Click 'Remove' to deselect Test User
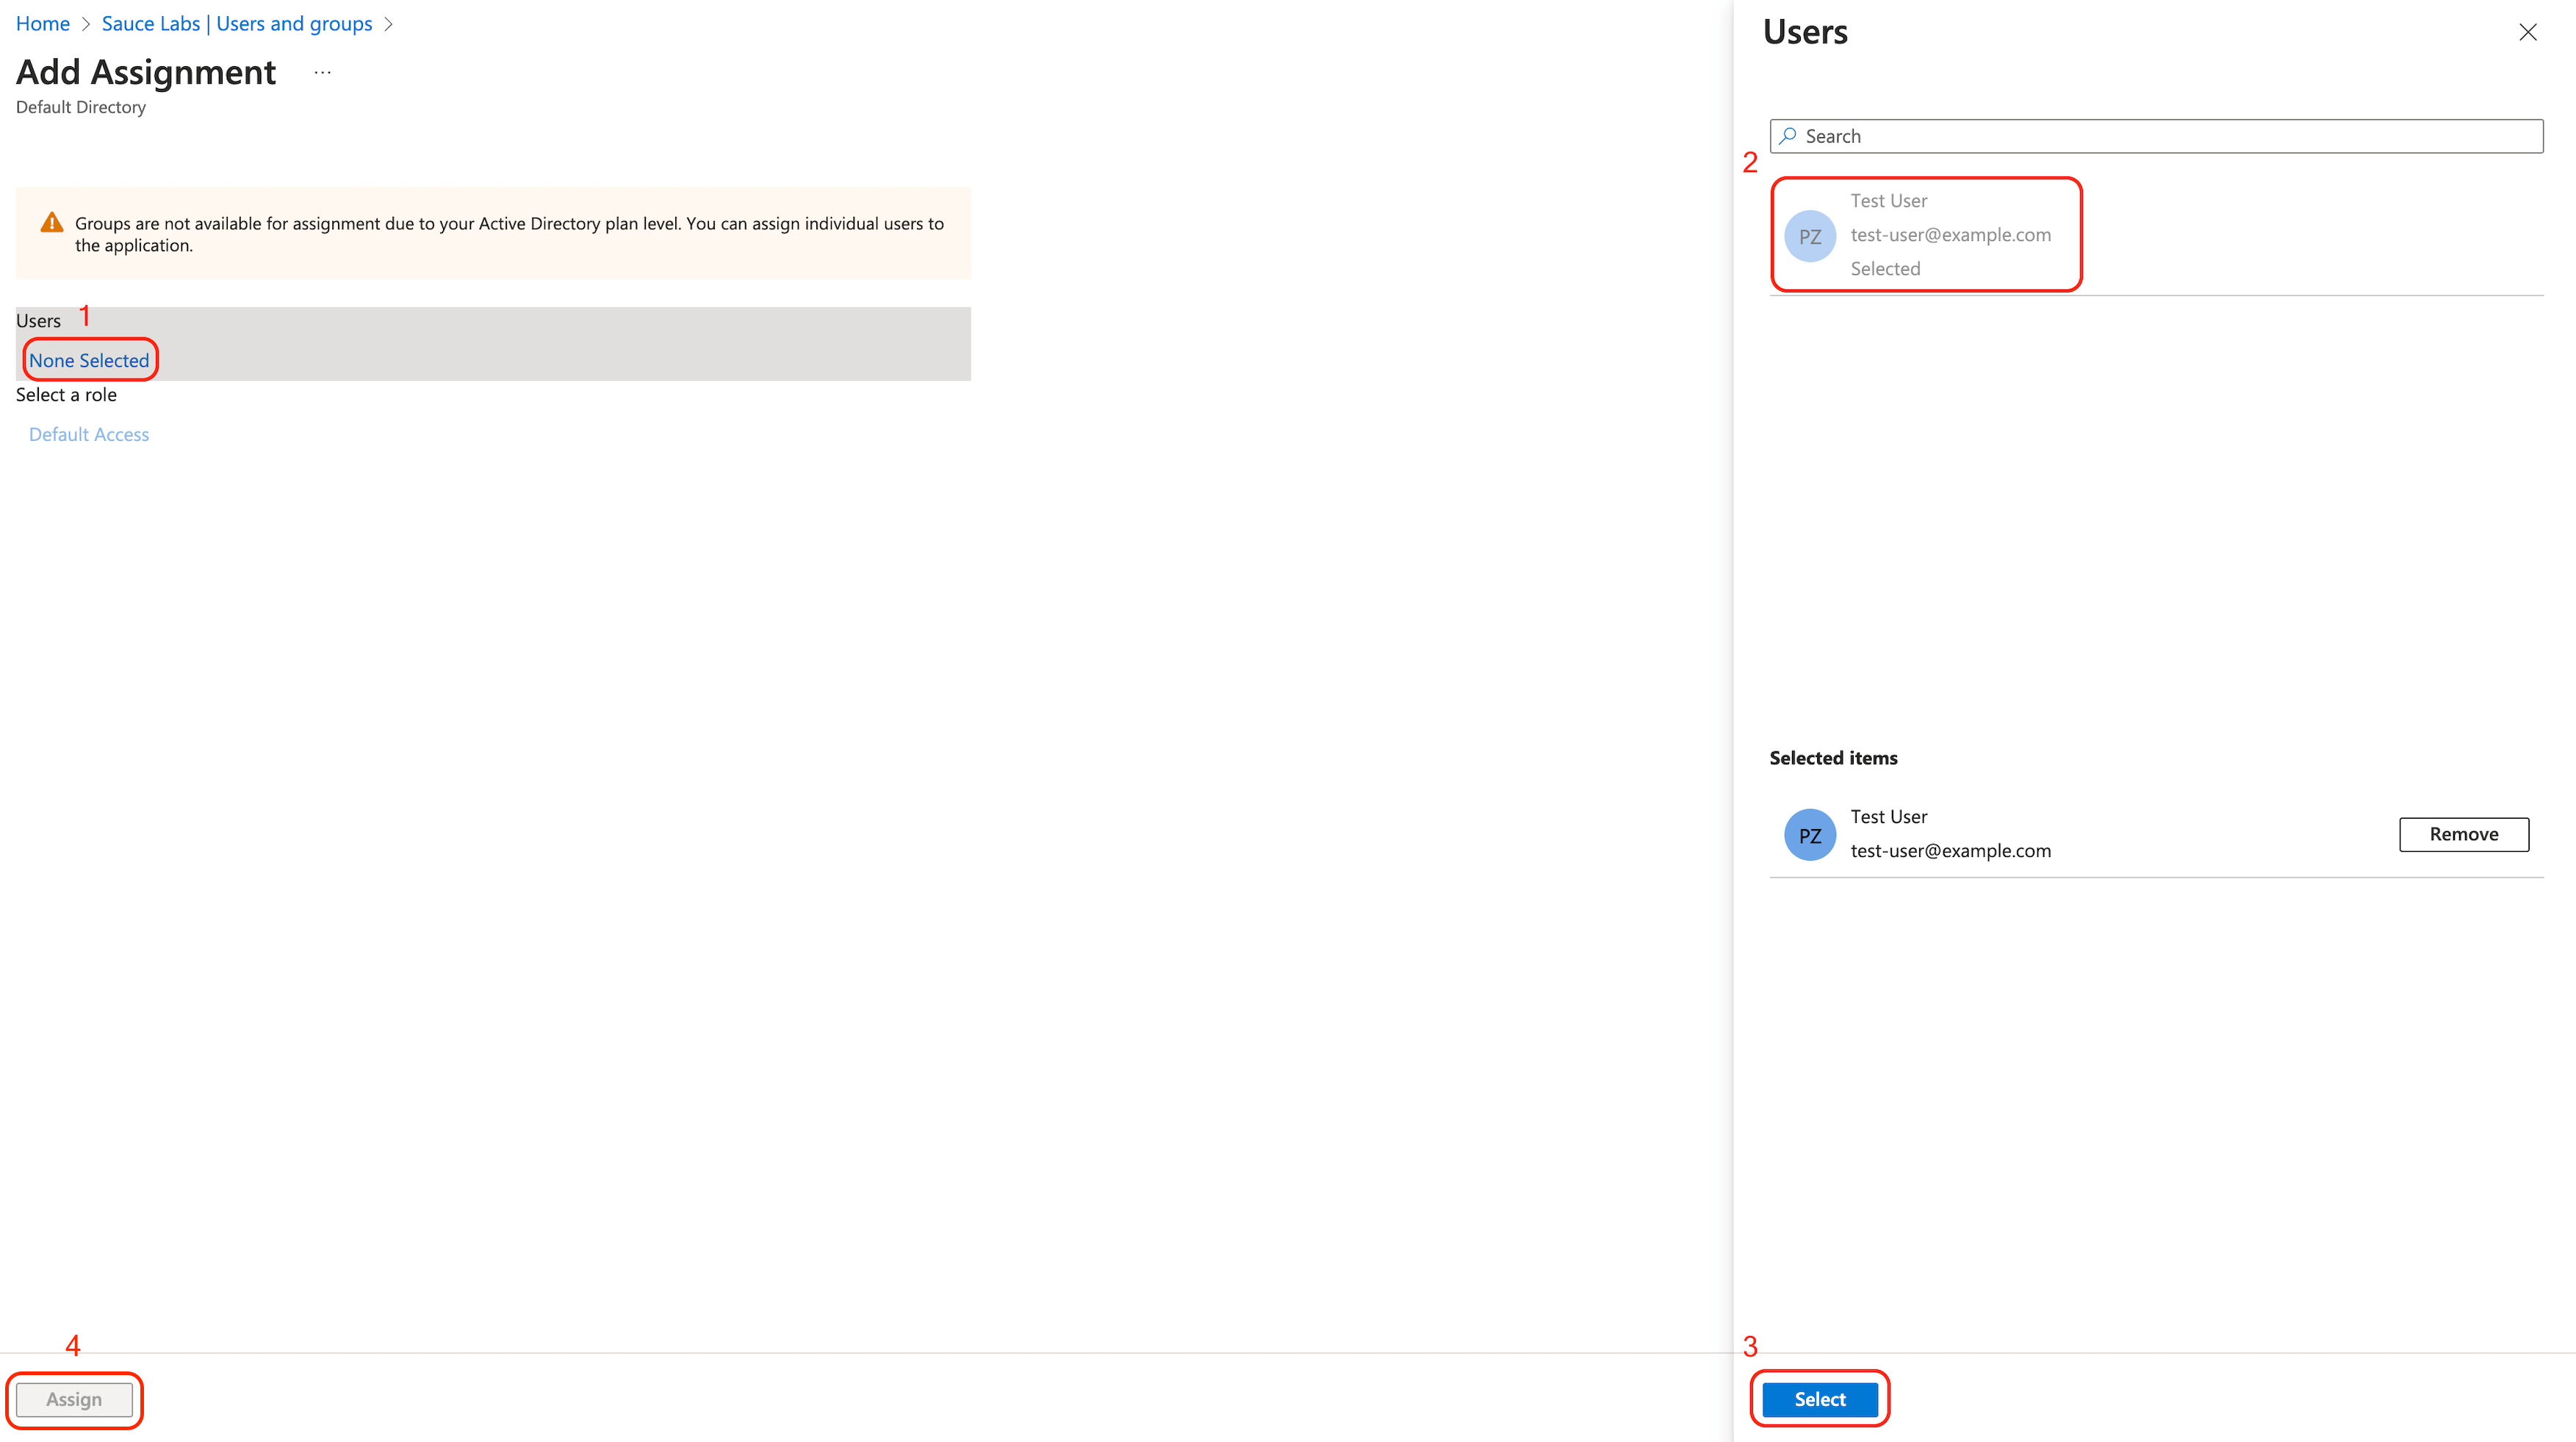 point(2464,833)
